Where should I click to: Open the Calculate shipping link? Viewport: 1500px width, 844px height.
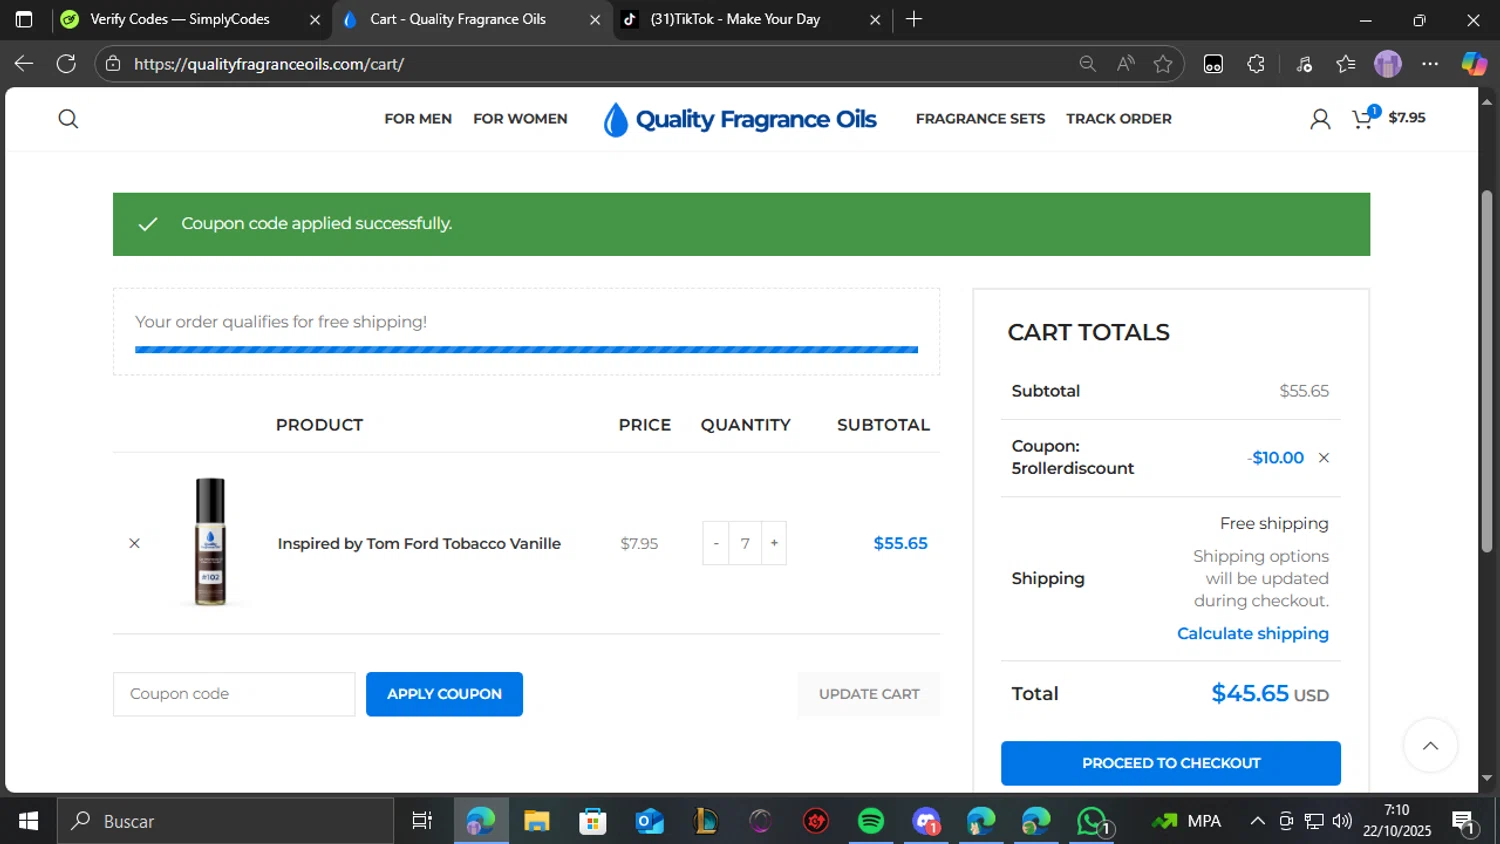point(1253,633)
